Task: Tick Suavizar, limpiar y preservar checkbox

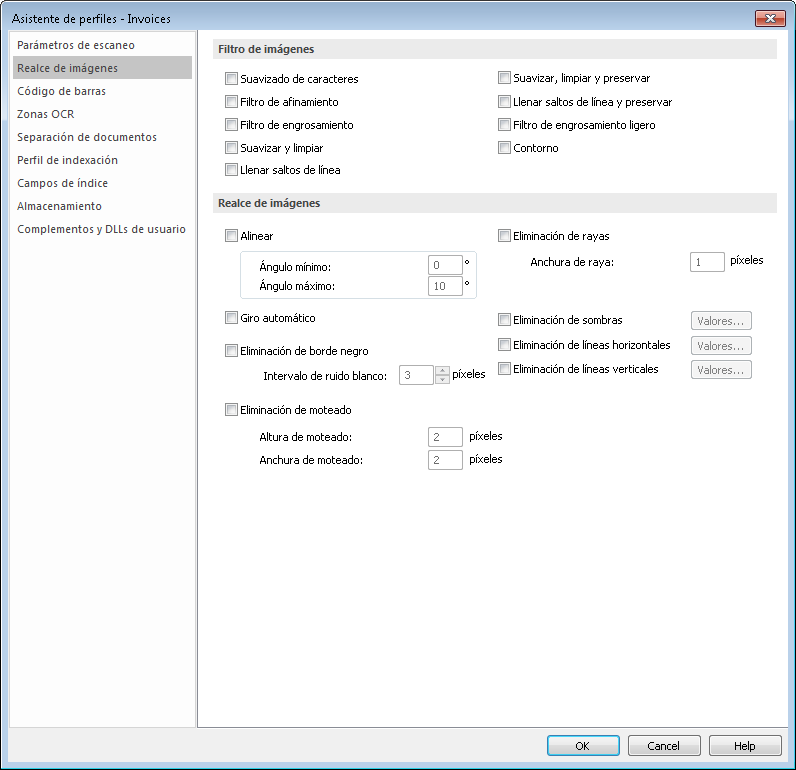Action: 504,78
